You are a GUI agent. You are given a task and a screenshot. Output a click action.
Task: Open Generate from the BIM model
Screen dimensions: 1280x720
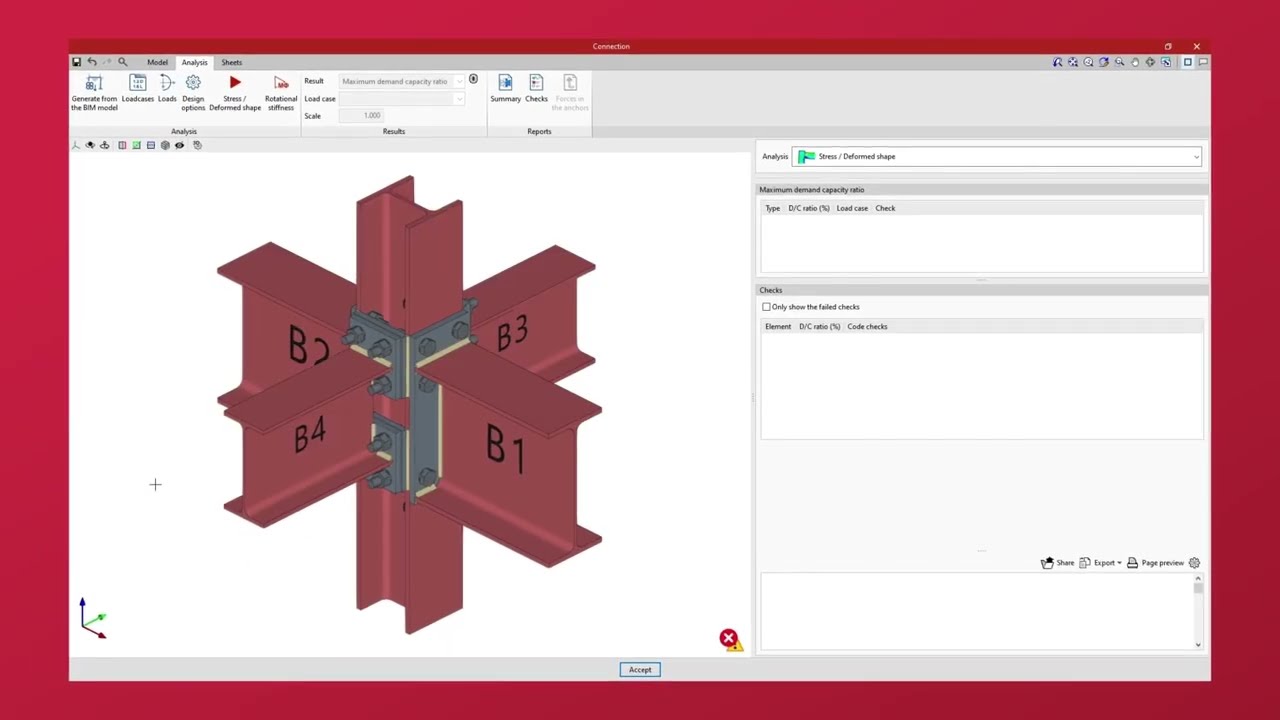(94, 92)
